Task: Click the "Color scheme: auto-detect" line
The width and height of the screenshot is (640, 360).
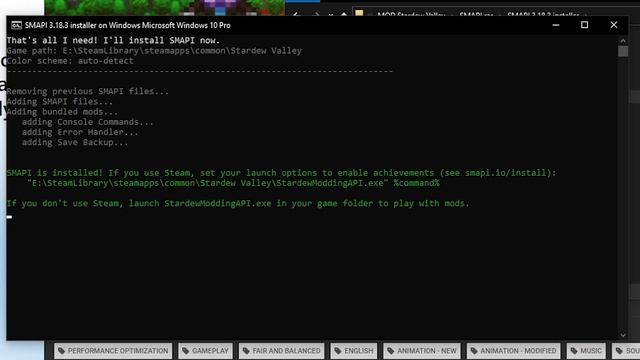Action: (70, 61)
